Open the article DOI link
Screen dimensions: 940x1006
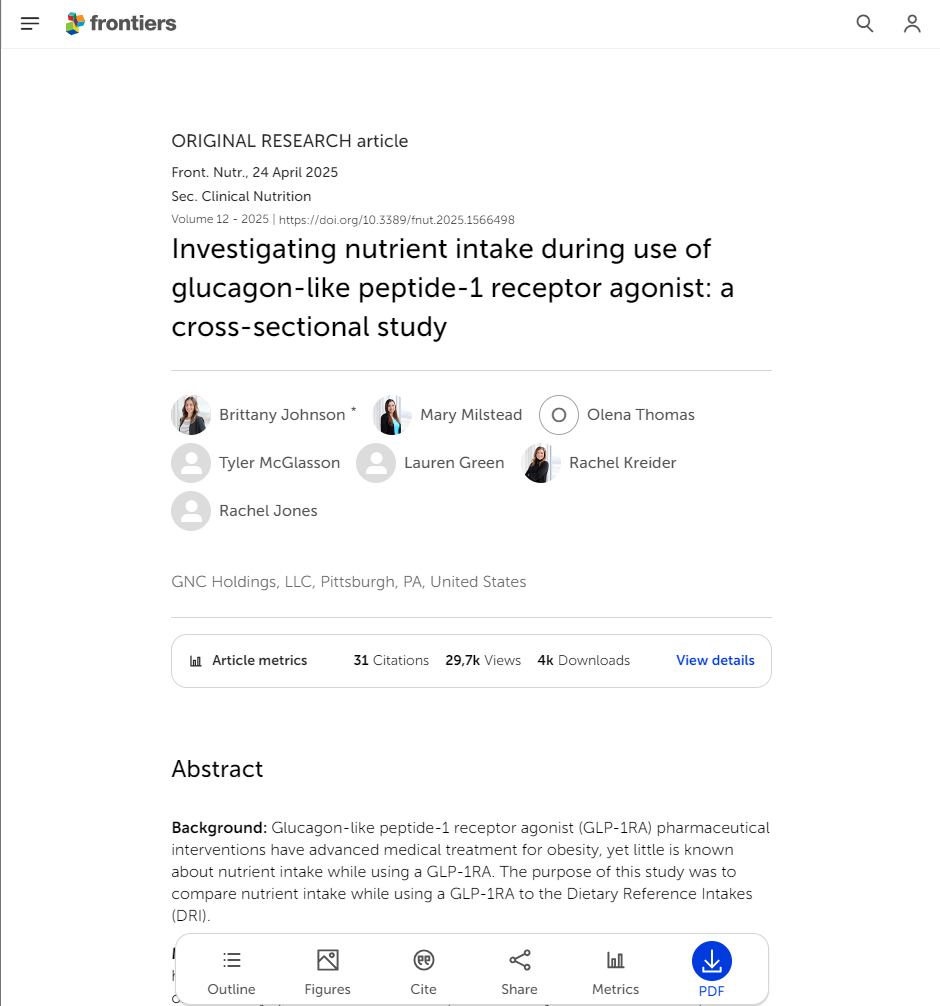[397, 220]
